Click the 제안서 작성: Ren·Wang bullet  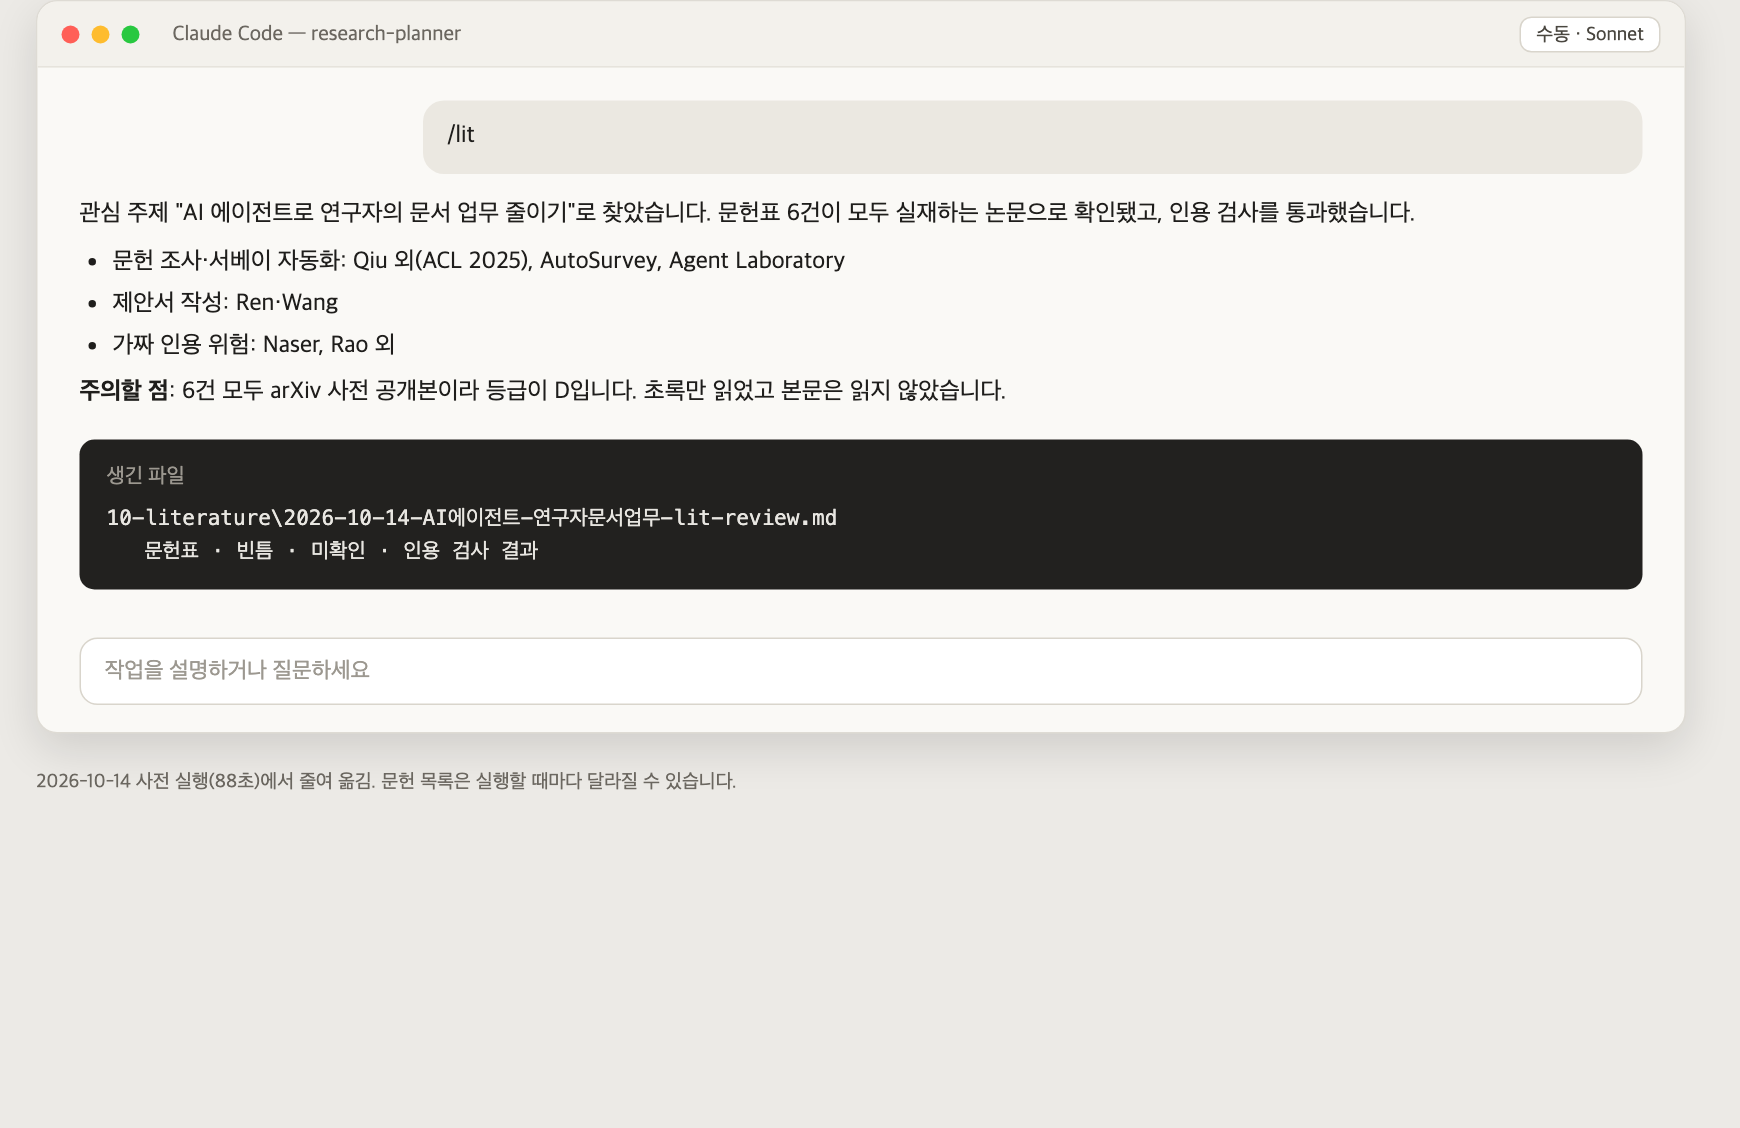coord(225,302)
